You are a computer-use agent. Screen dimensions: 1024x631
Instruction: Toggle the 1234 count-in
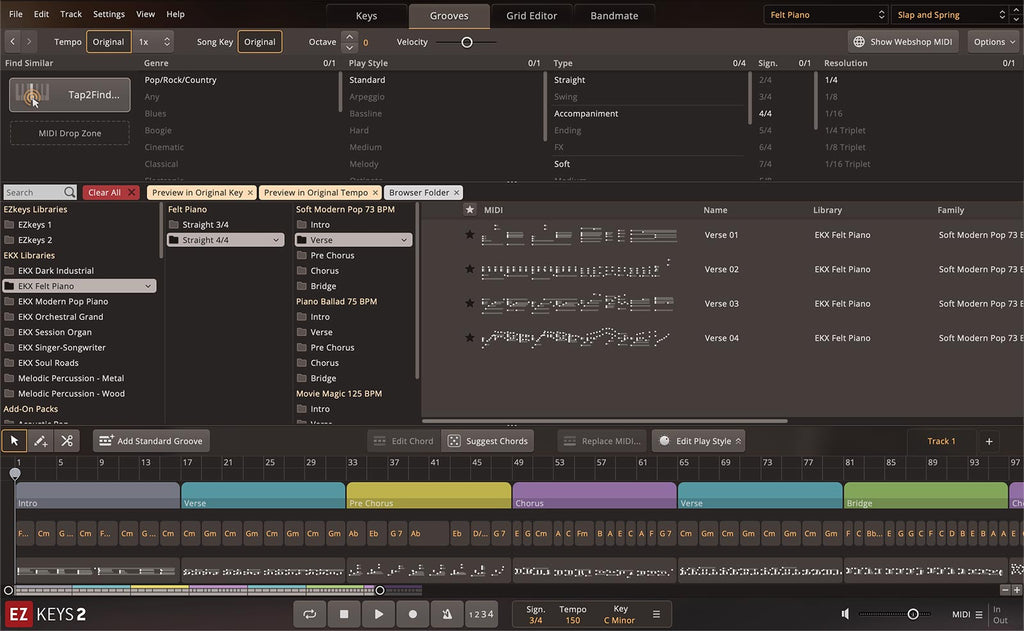pos(481,614)
